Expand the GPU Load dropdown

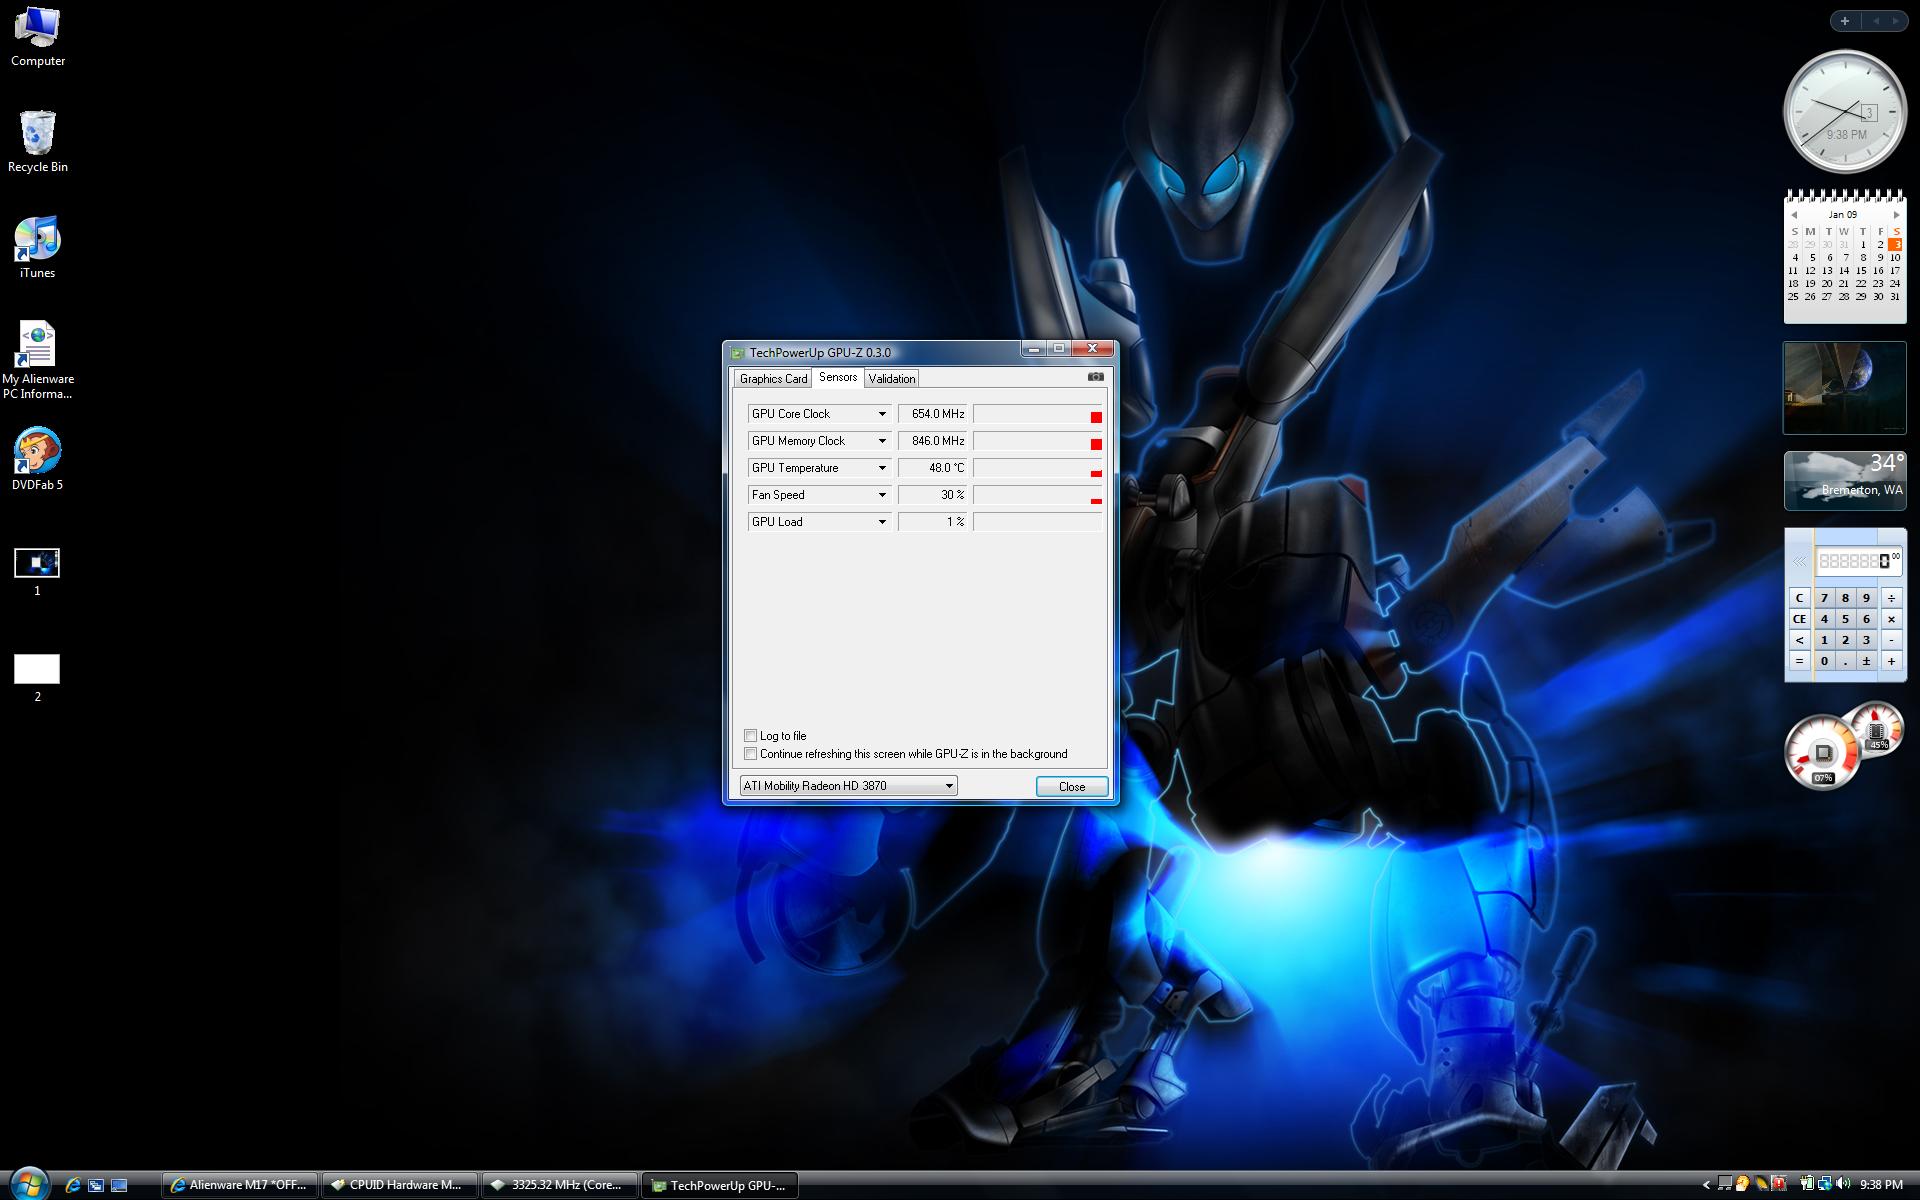(x=882, y=522)
